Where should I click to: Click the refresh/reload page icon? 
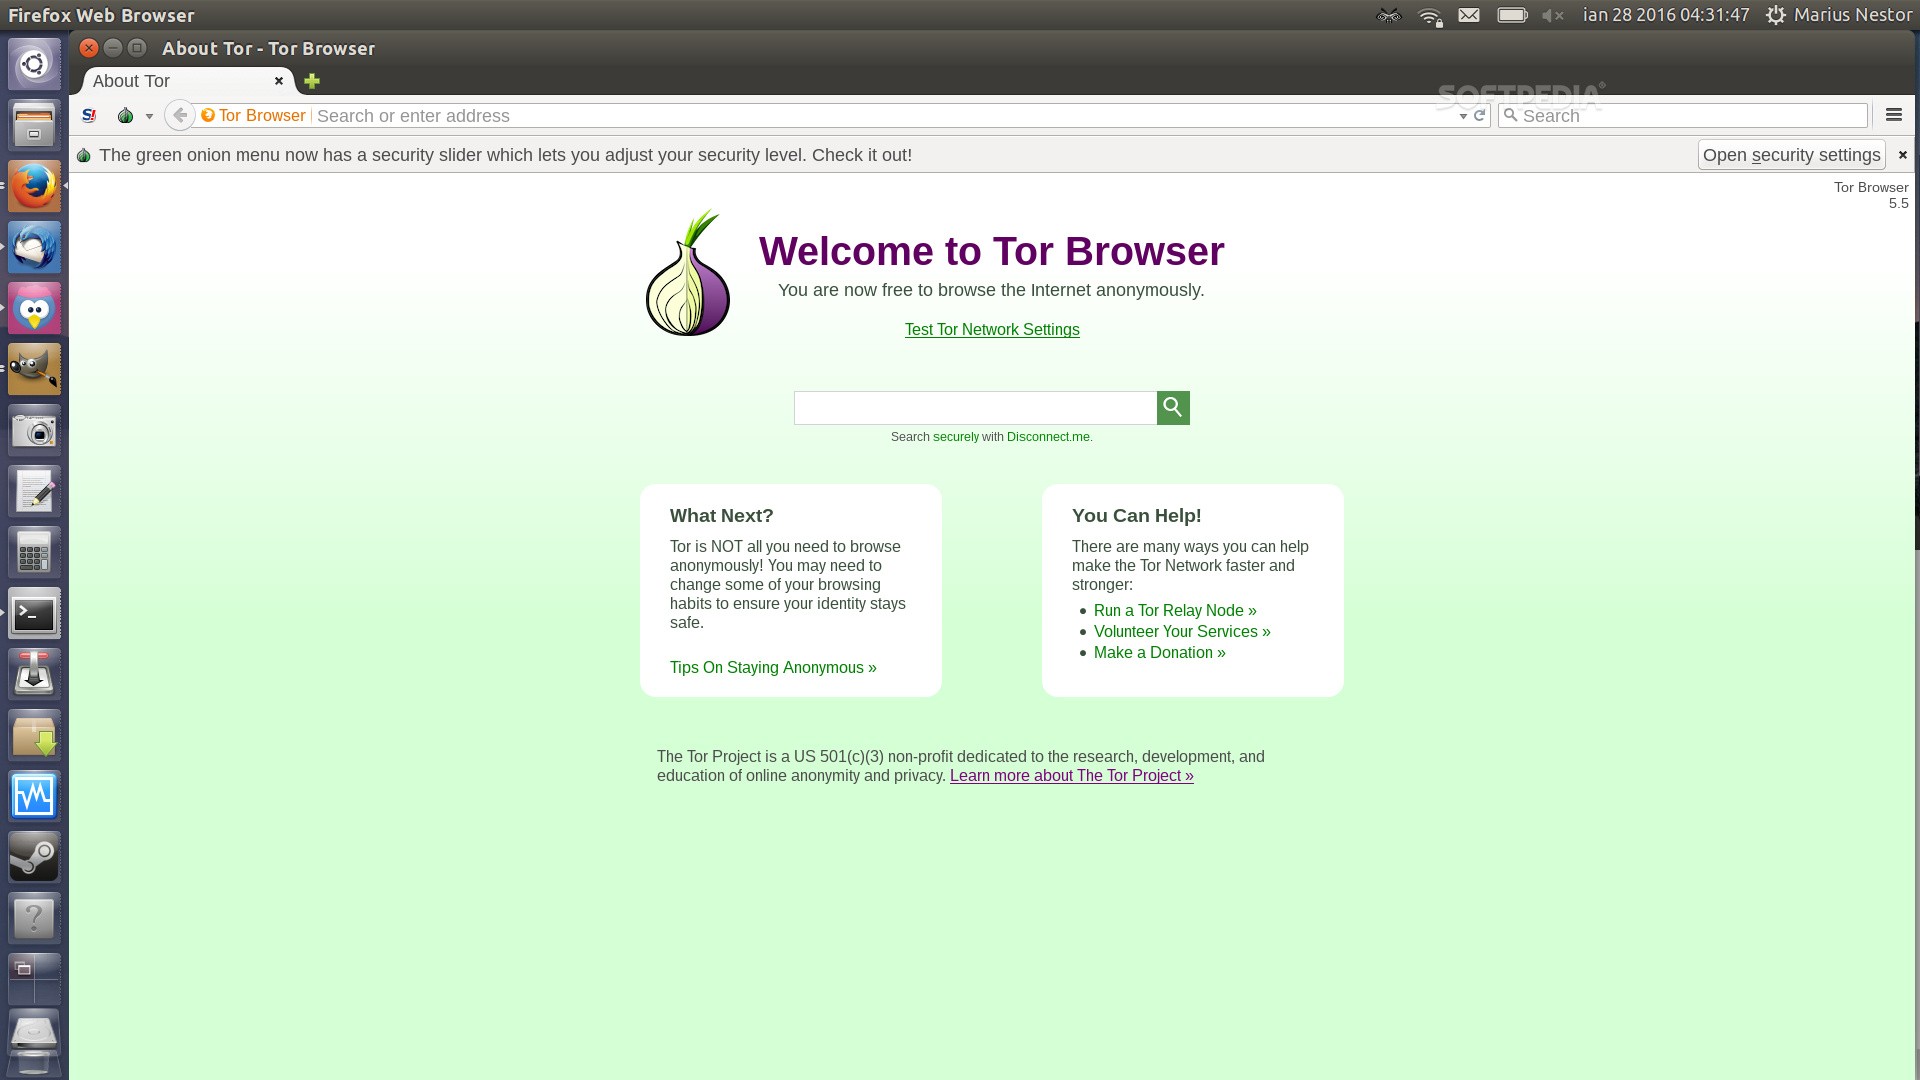click(x=1480, y=115)
